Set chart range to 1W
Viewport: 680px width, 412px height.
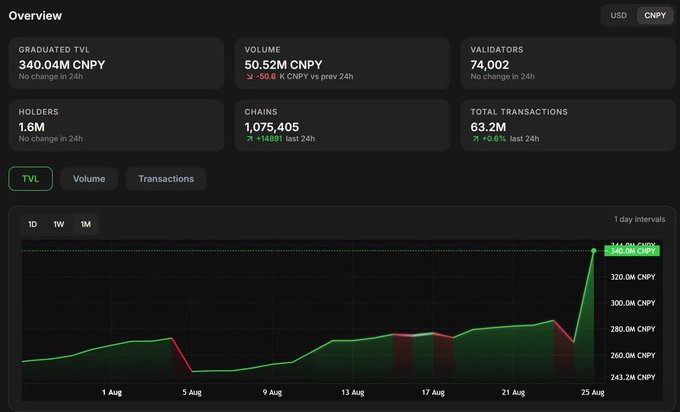59,224
